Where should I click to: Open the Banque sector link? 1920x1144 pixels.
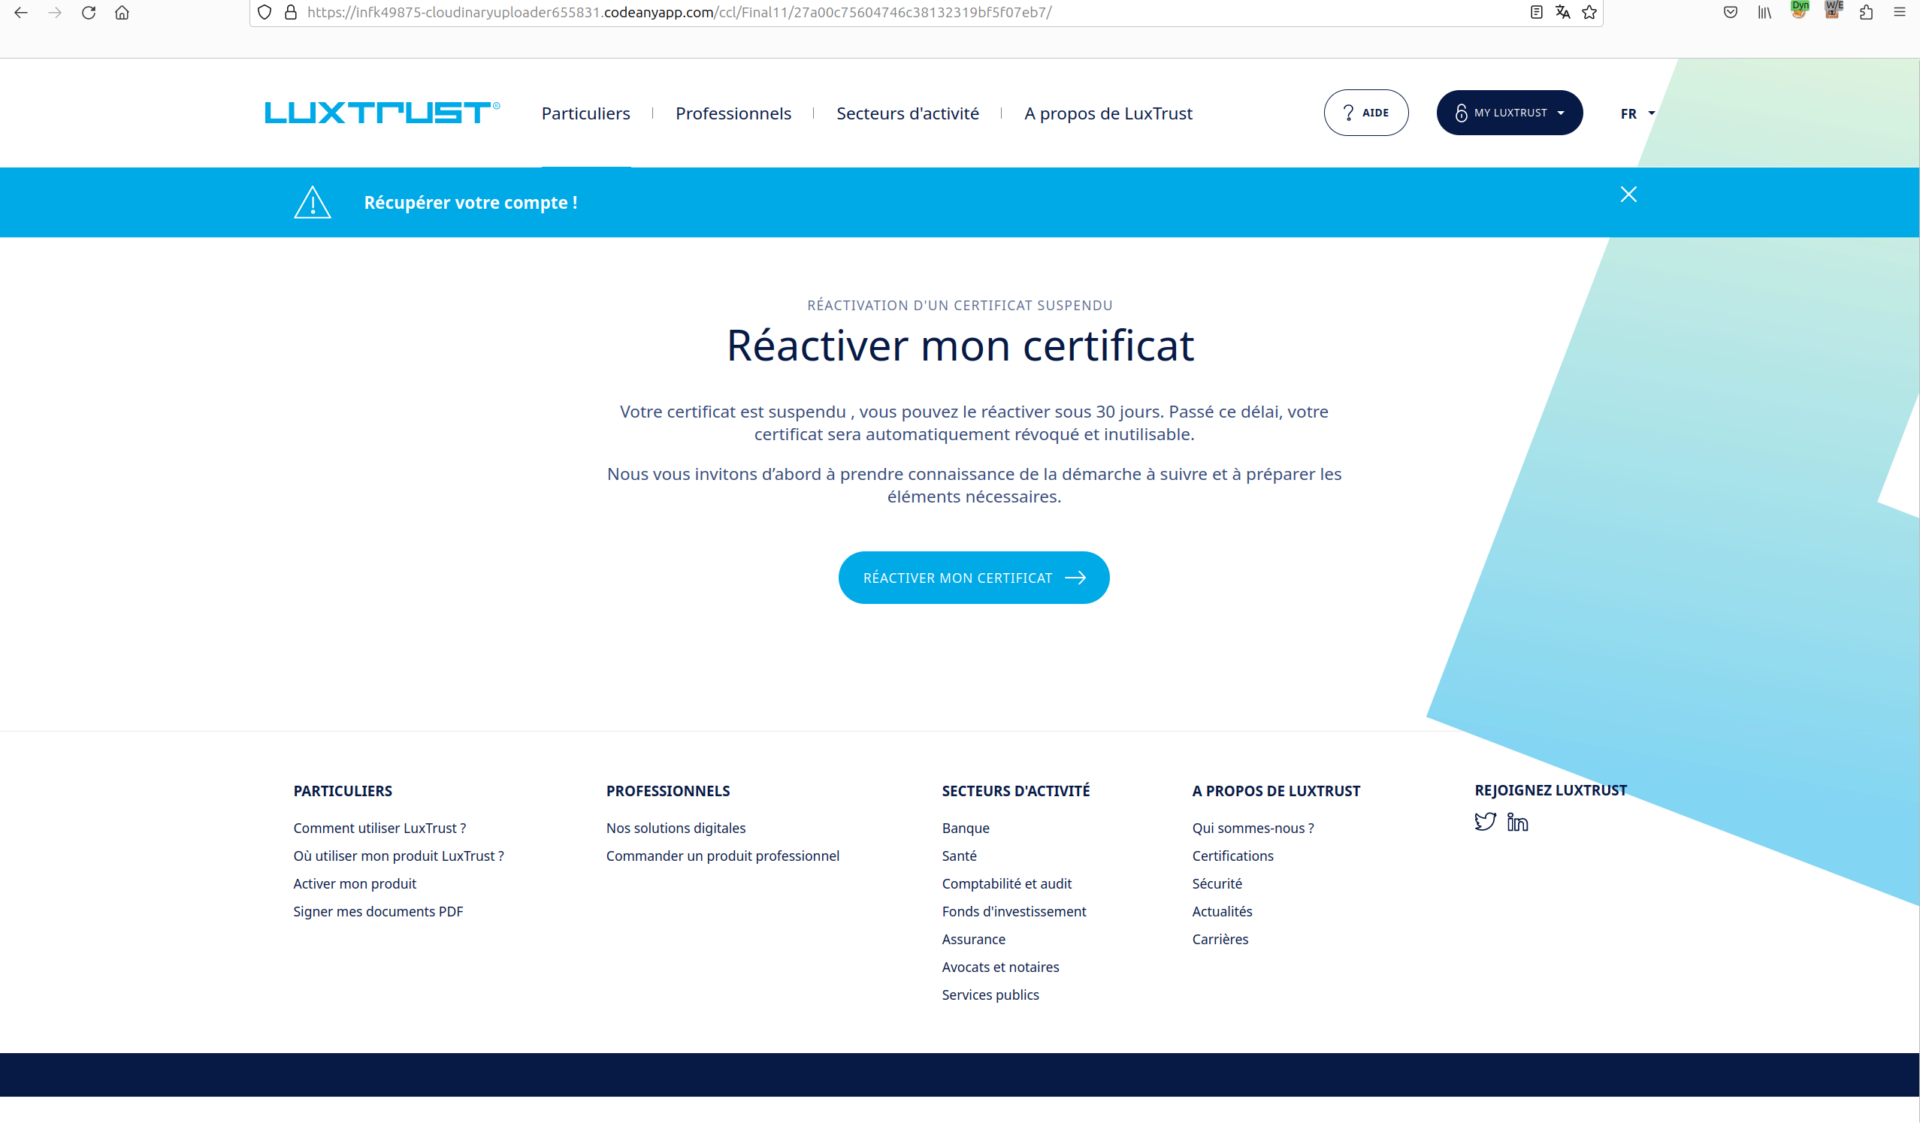tap(966, 828)
